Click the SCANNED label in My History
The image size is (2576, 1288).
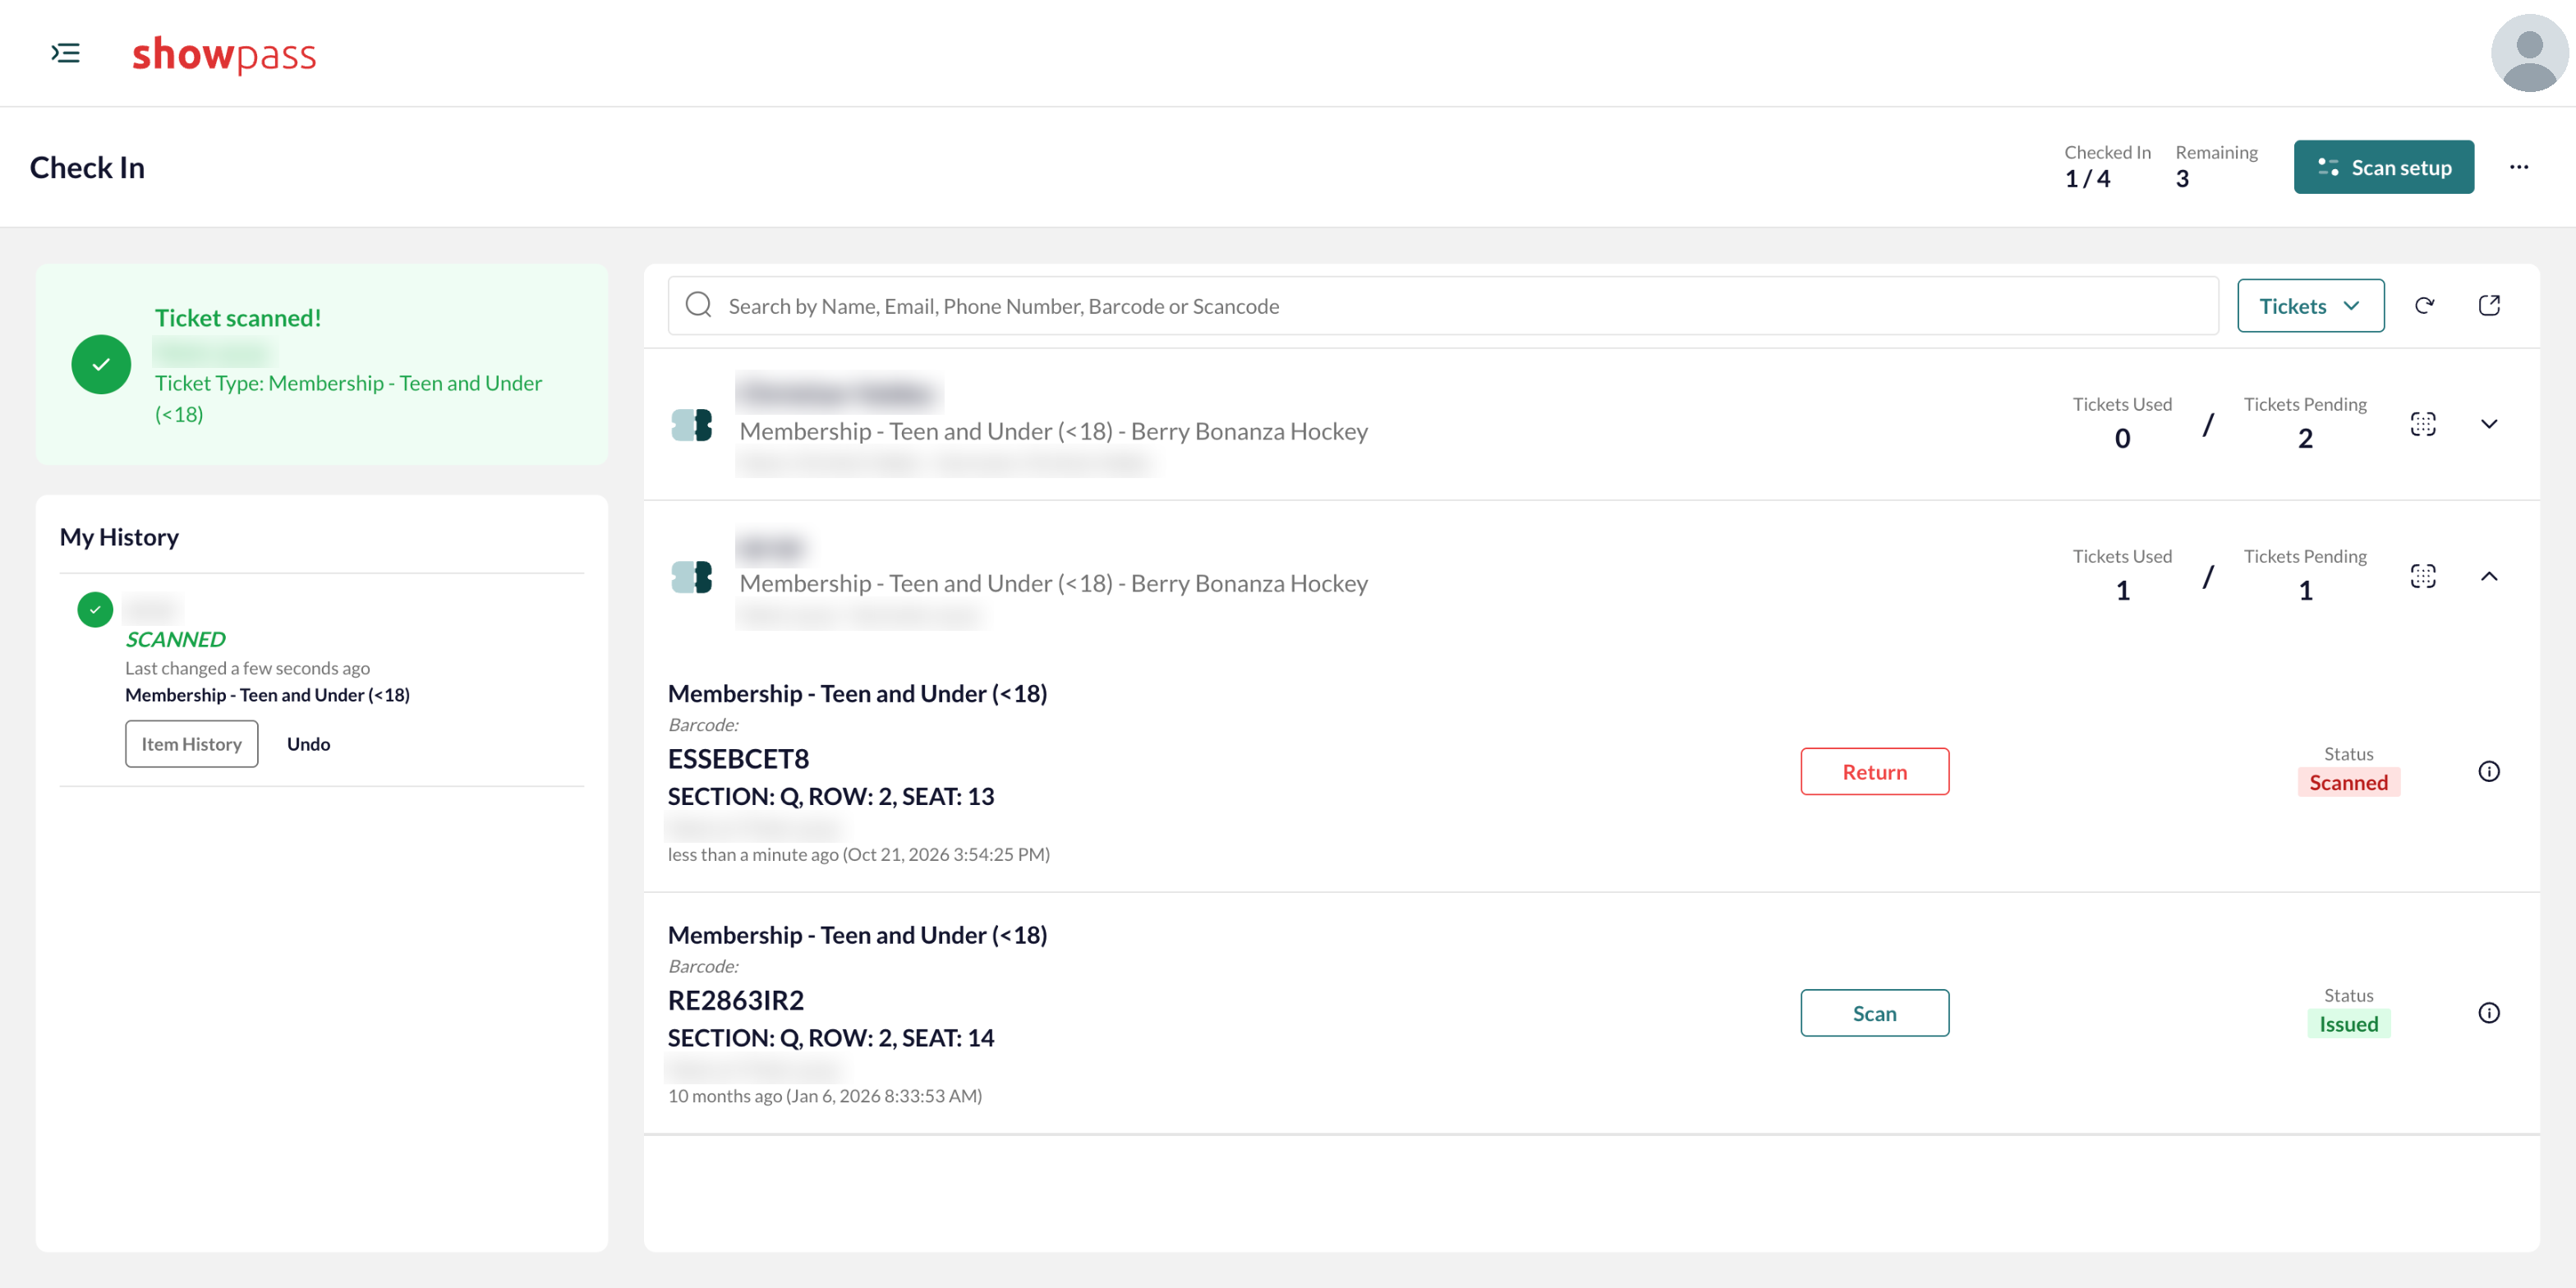point(175,639)
